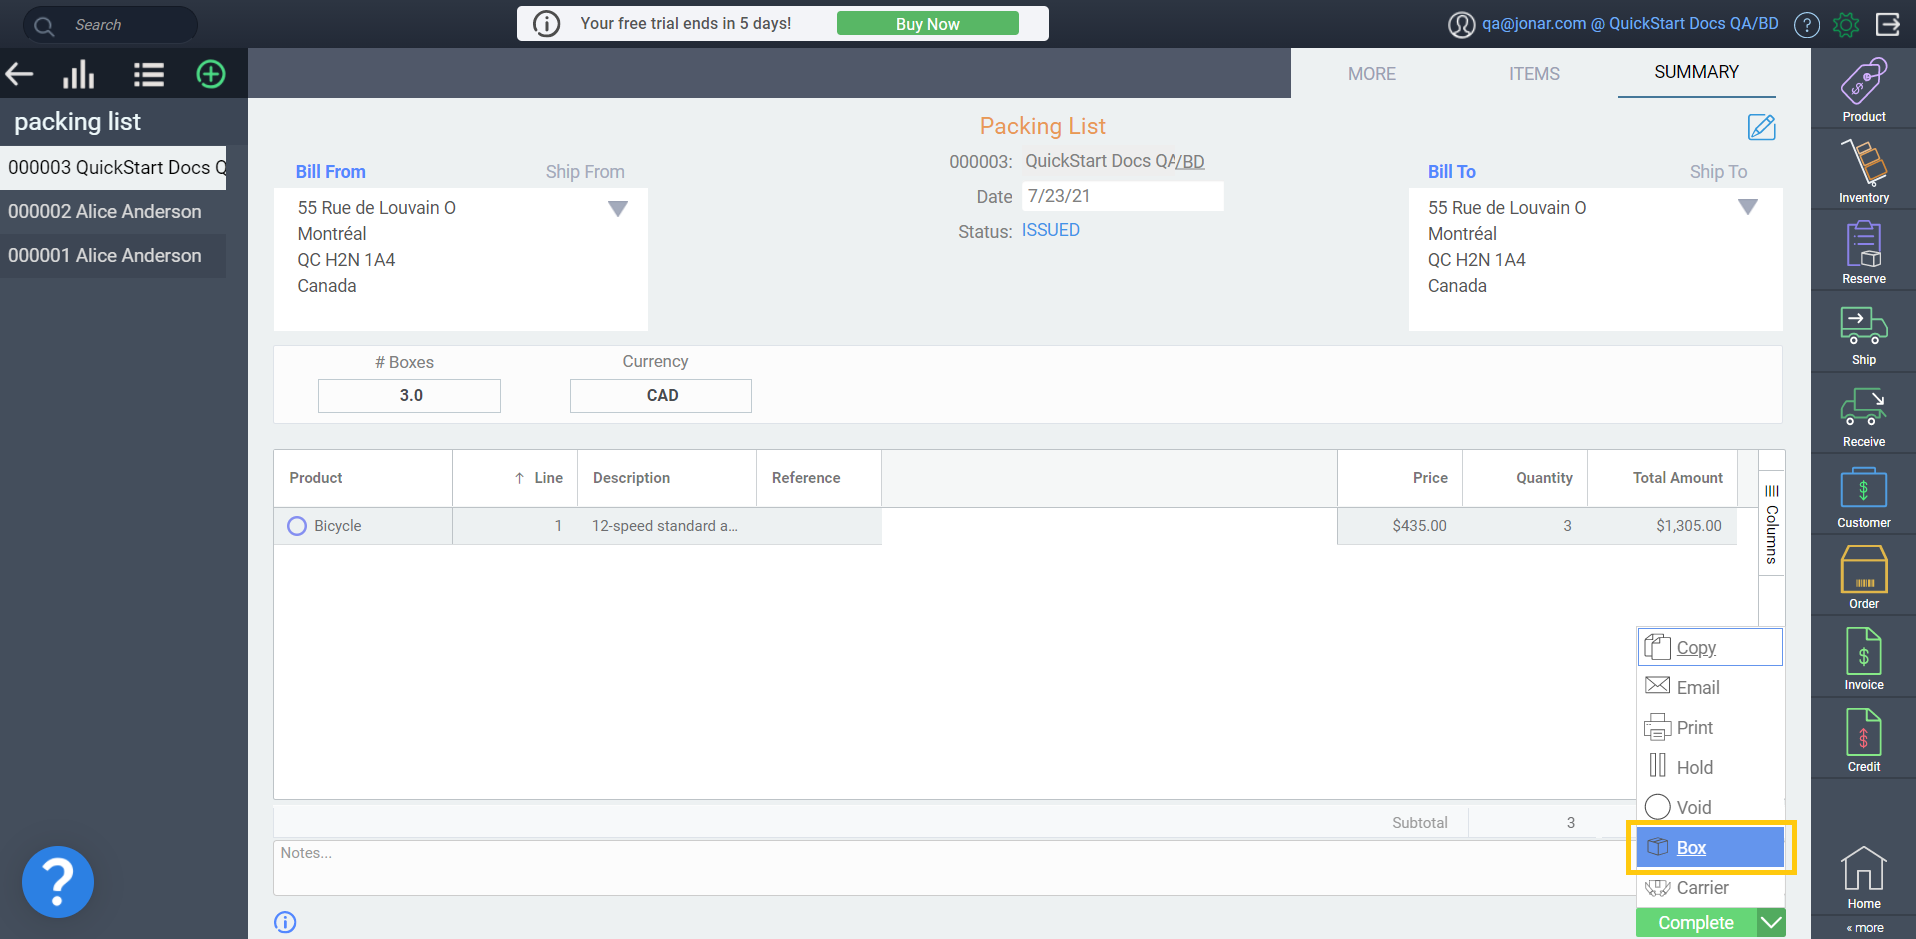Add new packing list plus icon

(x=211, y=74)
